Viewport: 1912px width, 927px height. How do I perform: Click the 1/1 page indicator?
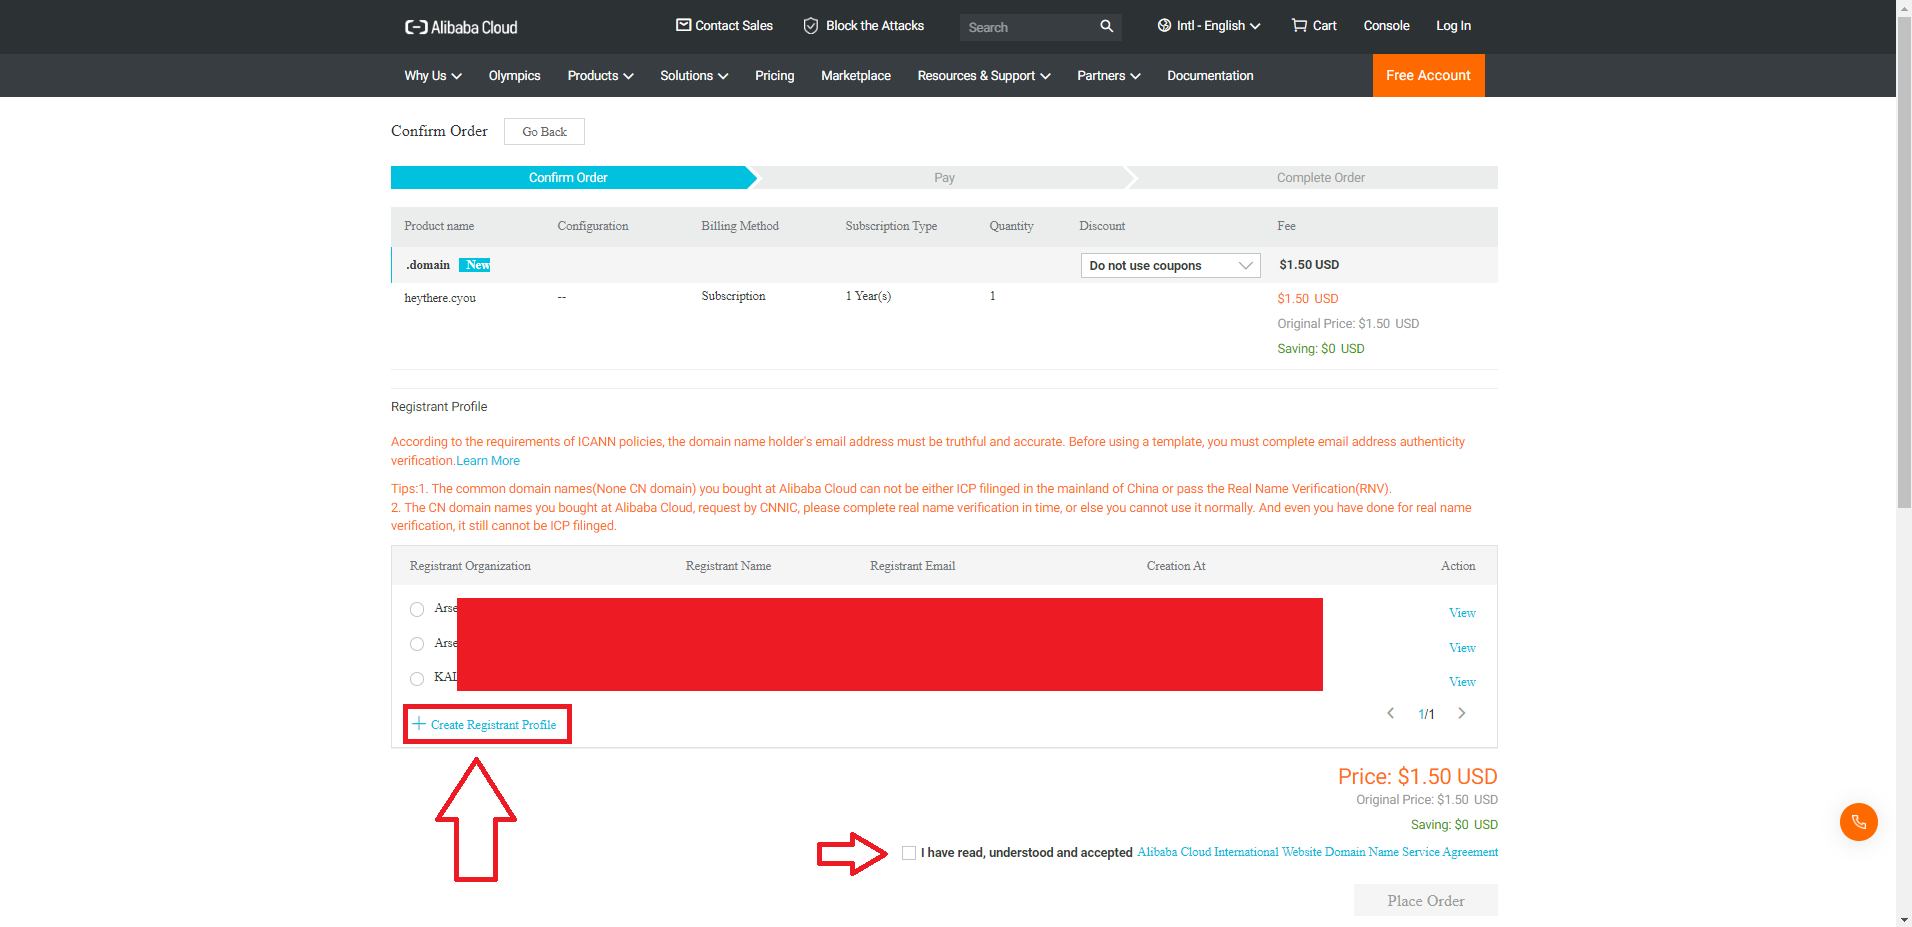click(x=1426, y=714)
